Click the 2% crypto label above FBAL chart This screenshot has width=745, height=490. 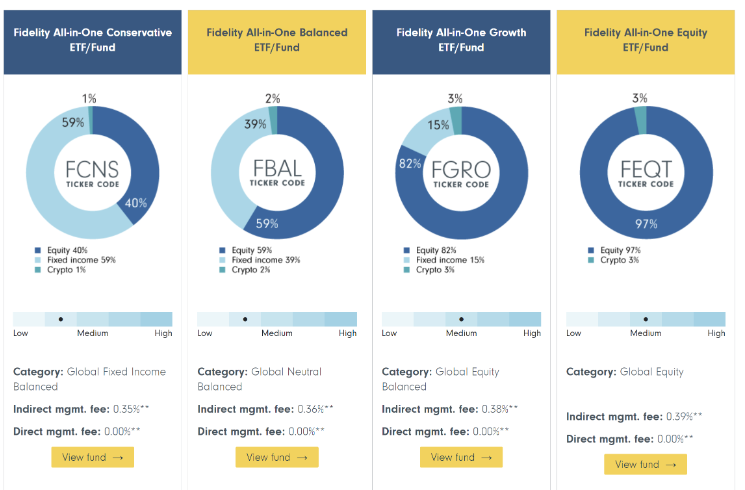click(273, 98)
